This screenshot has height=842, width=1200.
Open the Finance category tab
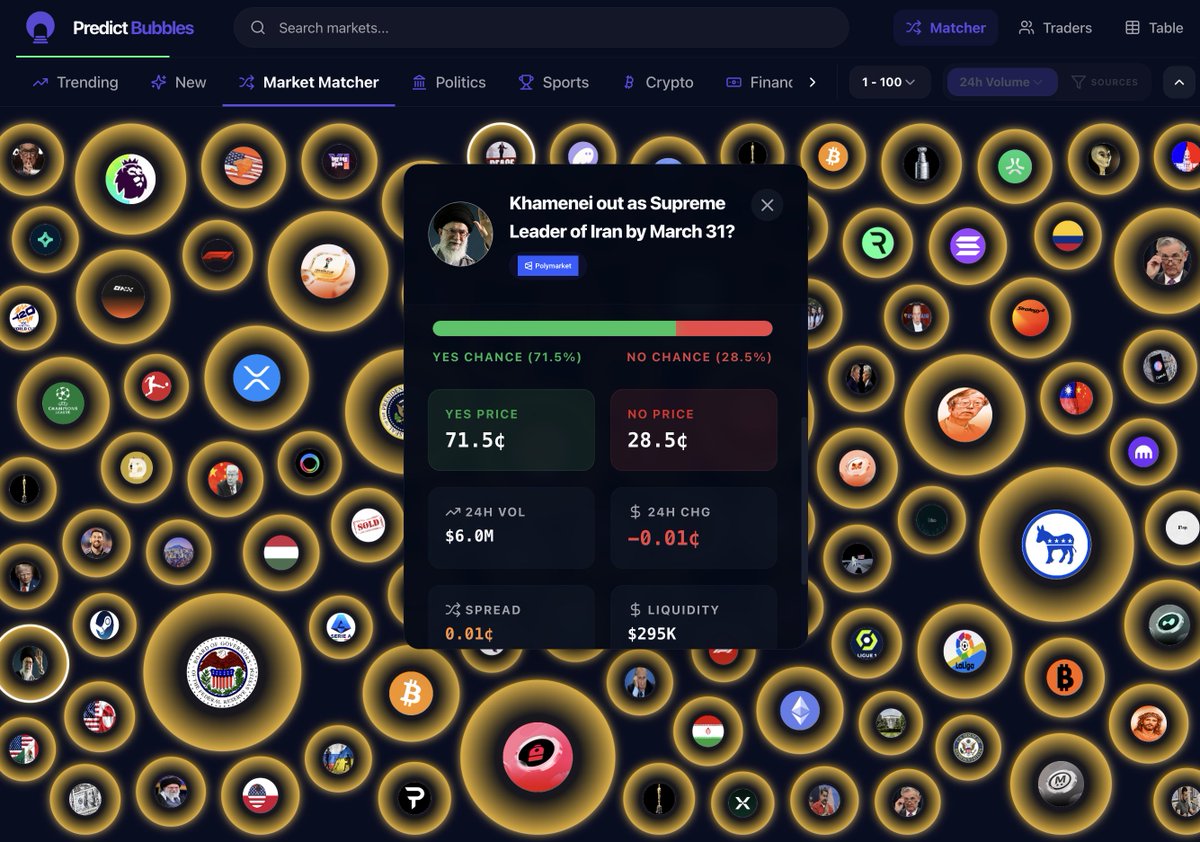coord(759,82)
